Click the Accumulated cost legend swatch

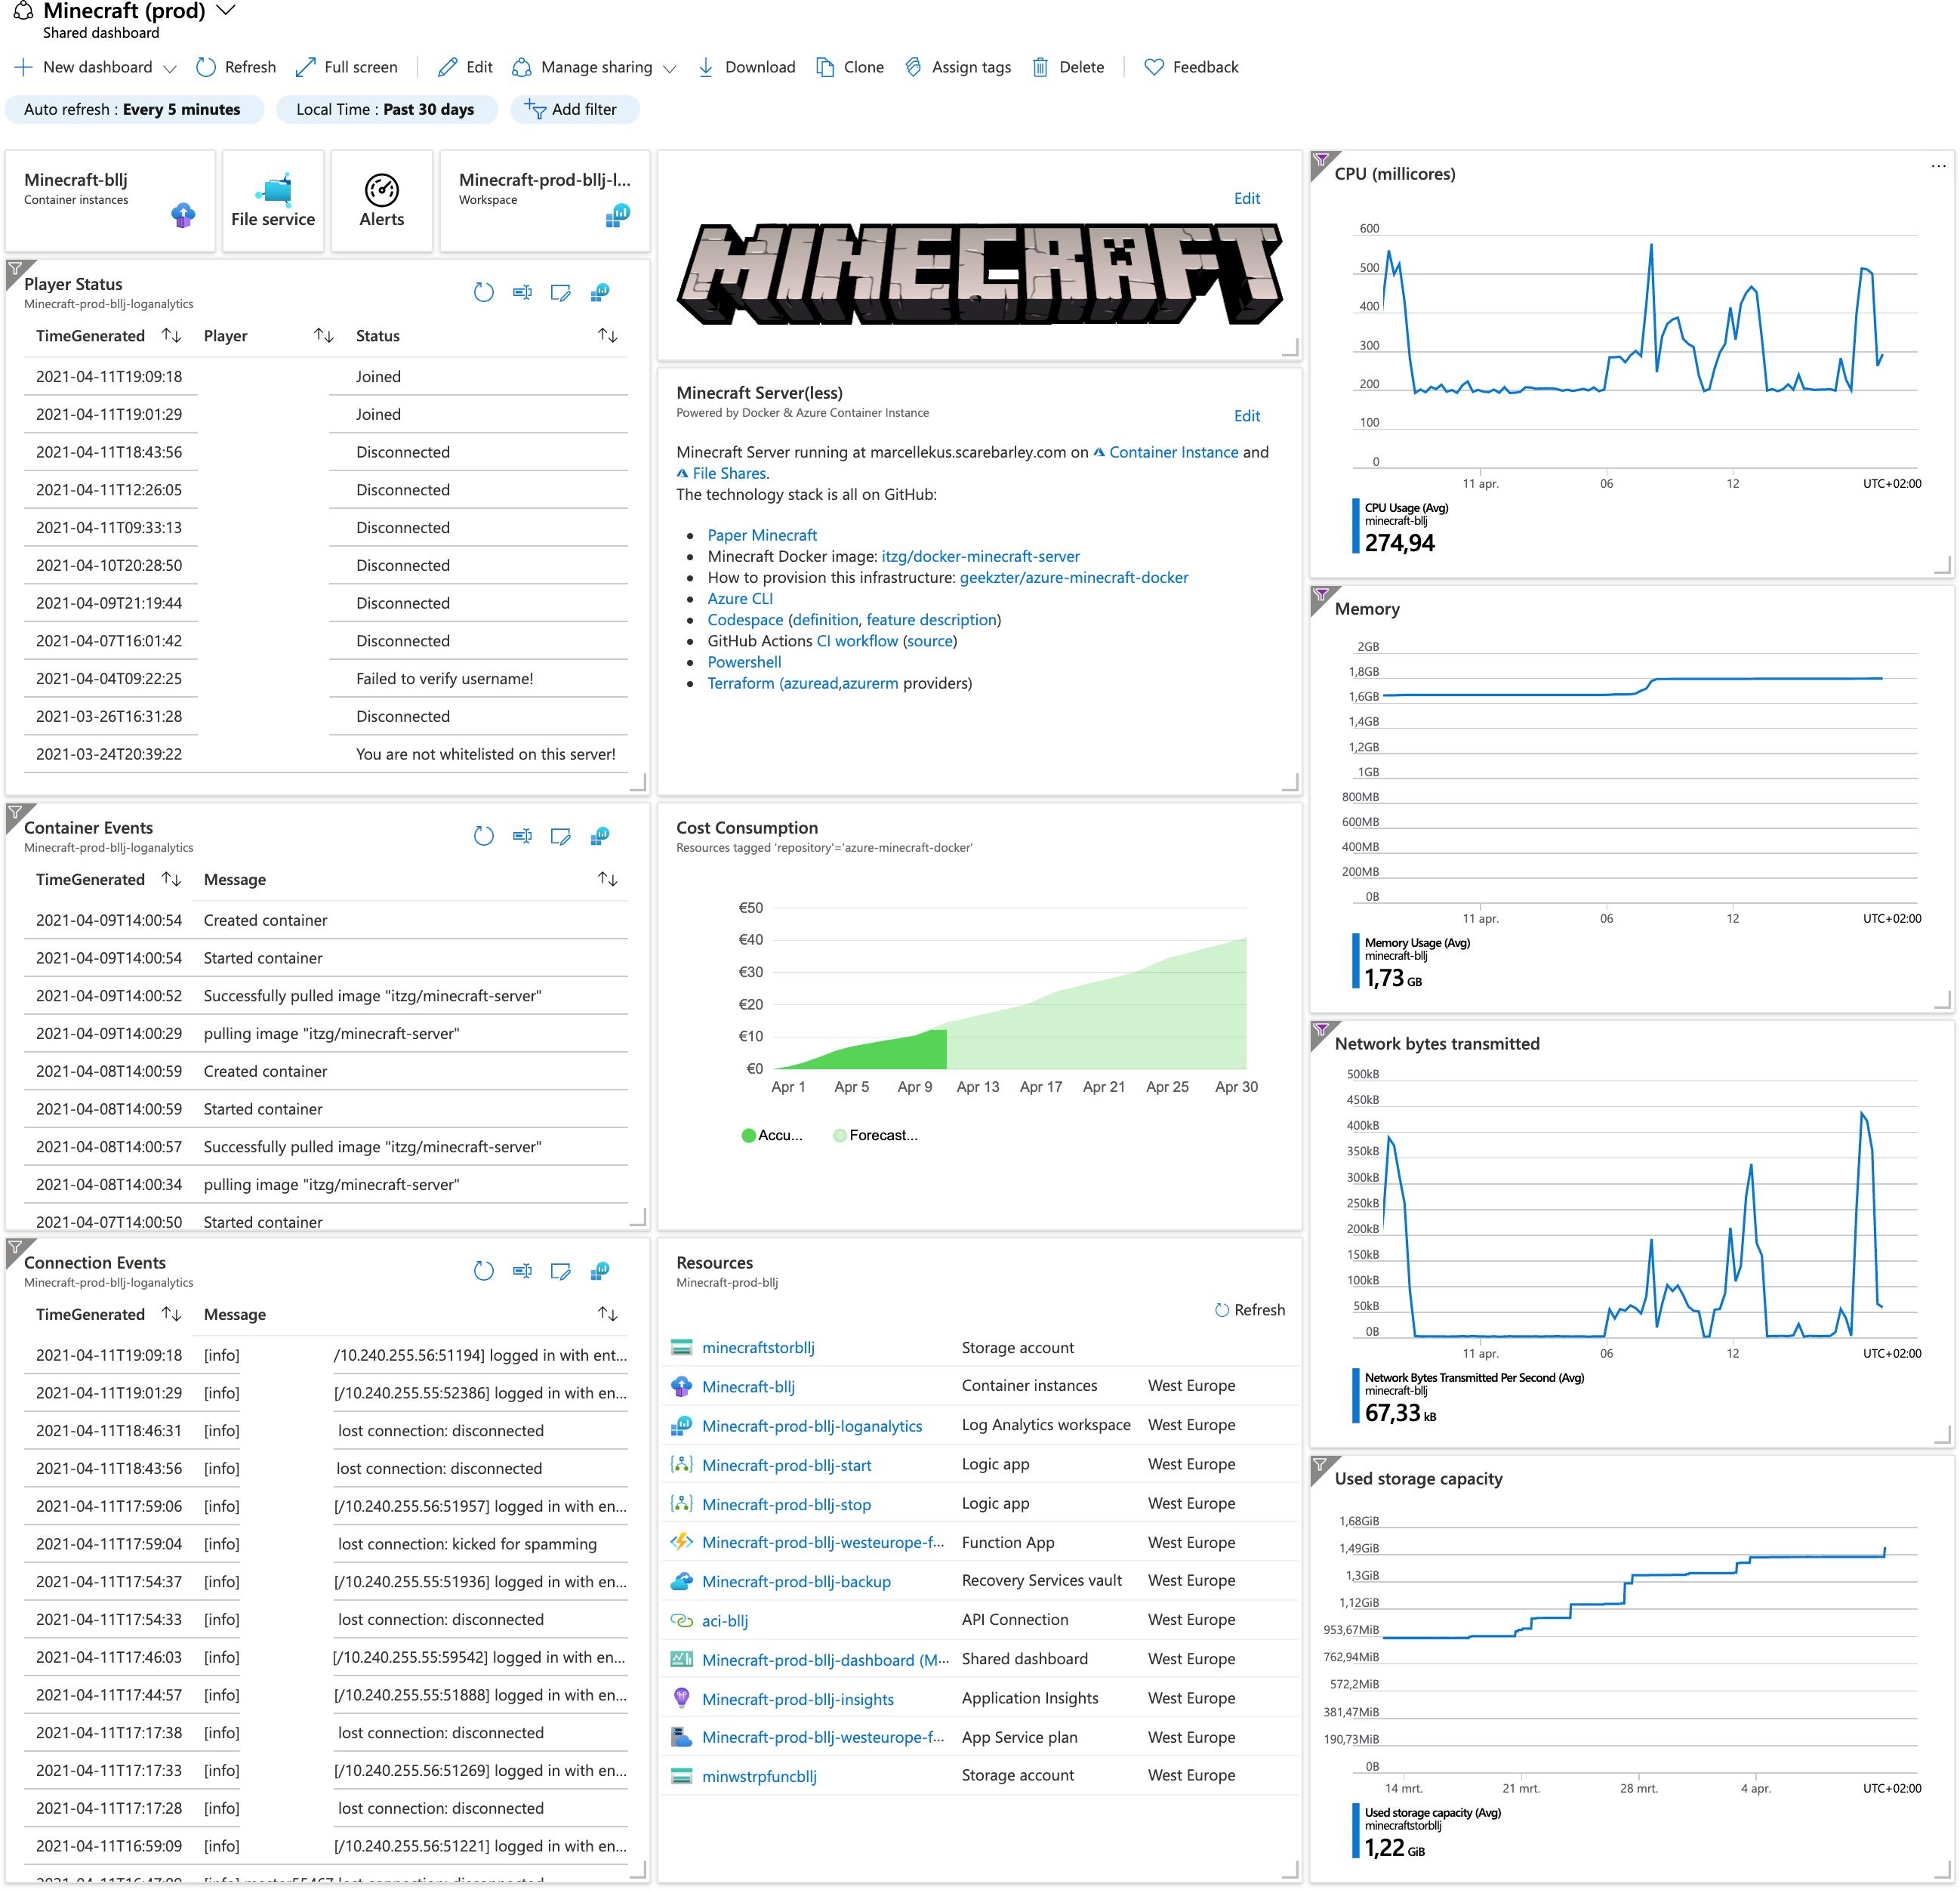coord(748,1135)
